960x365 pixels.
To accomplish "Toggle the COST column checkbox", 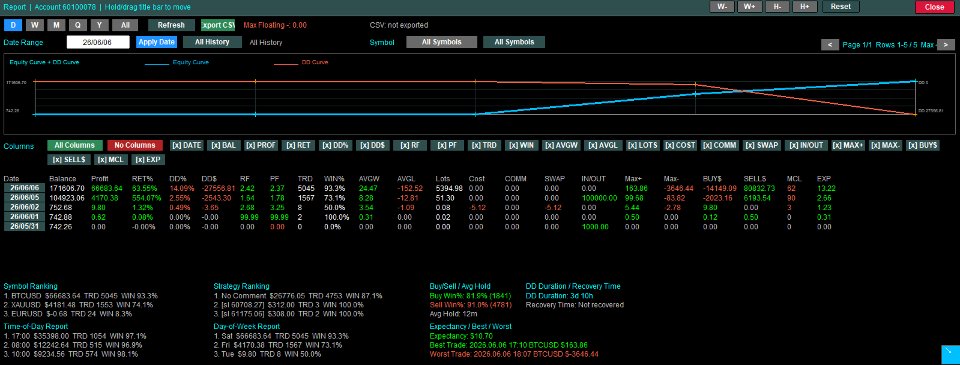I will pos(681,146).
